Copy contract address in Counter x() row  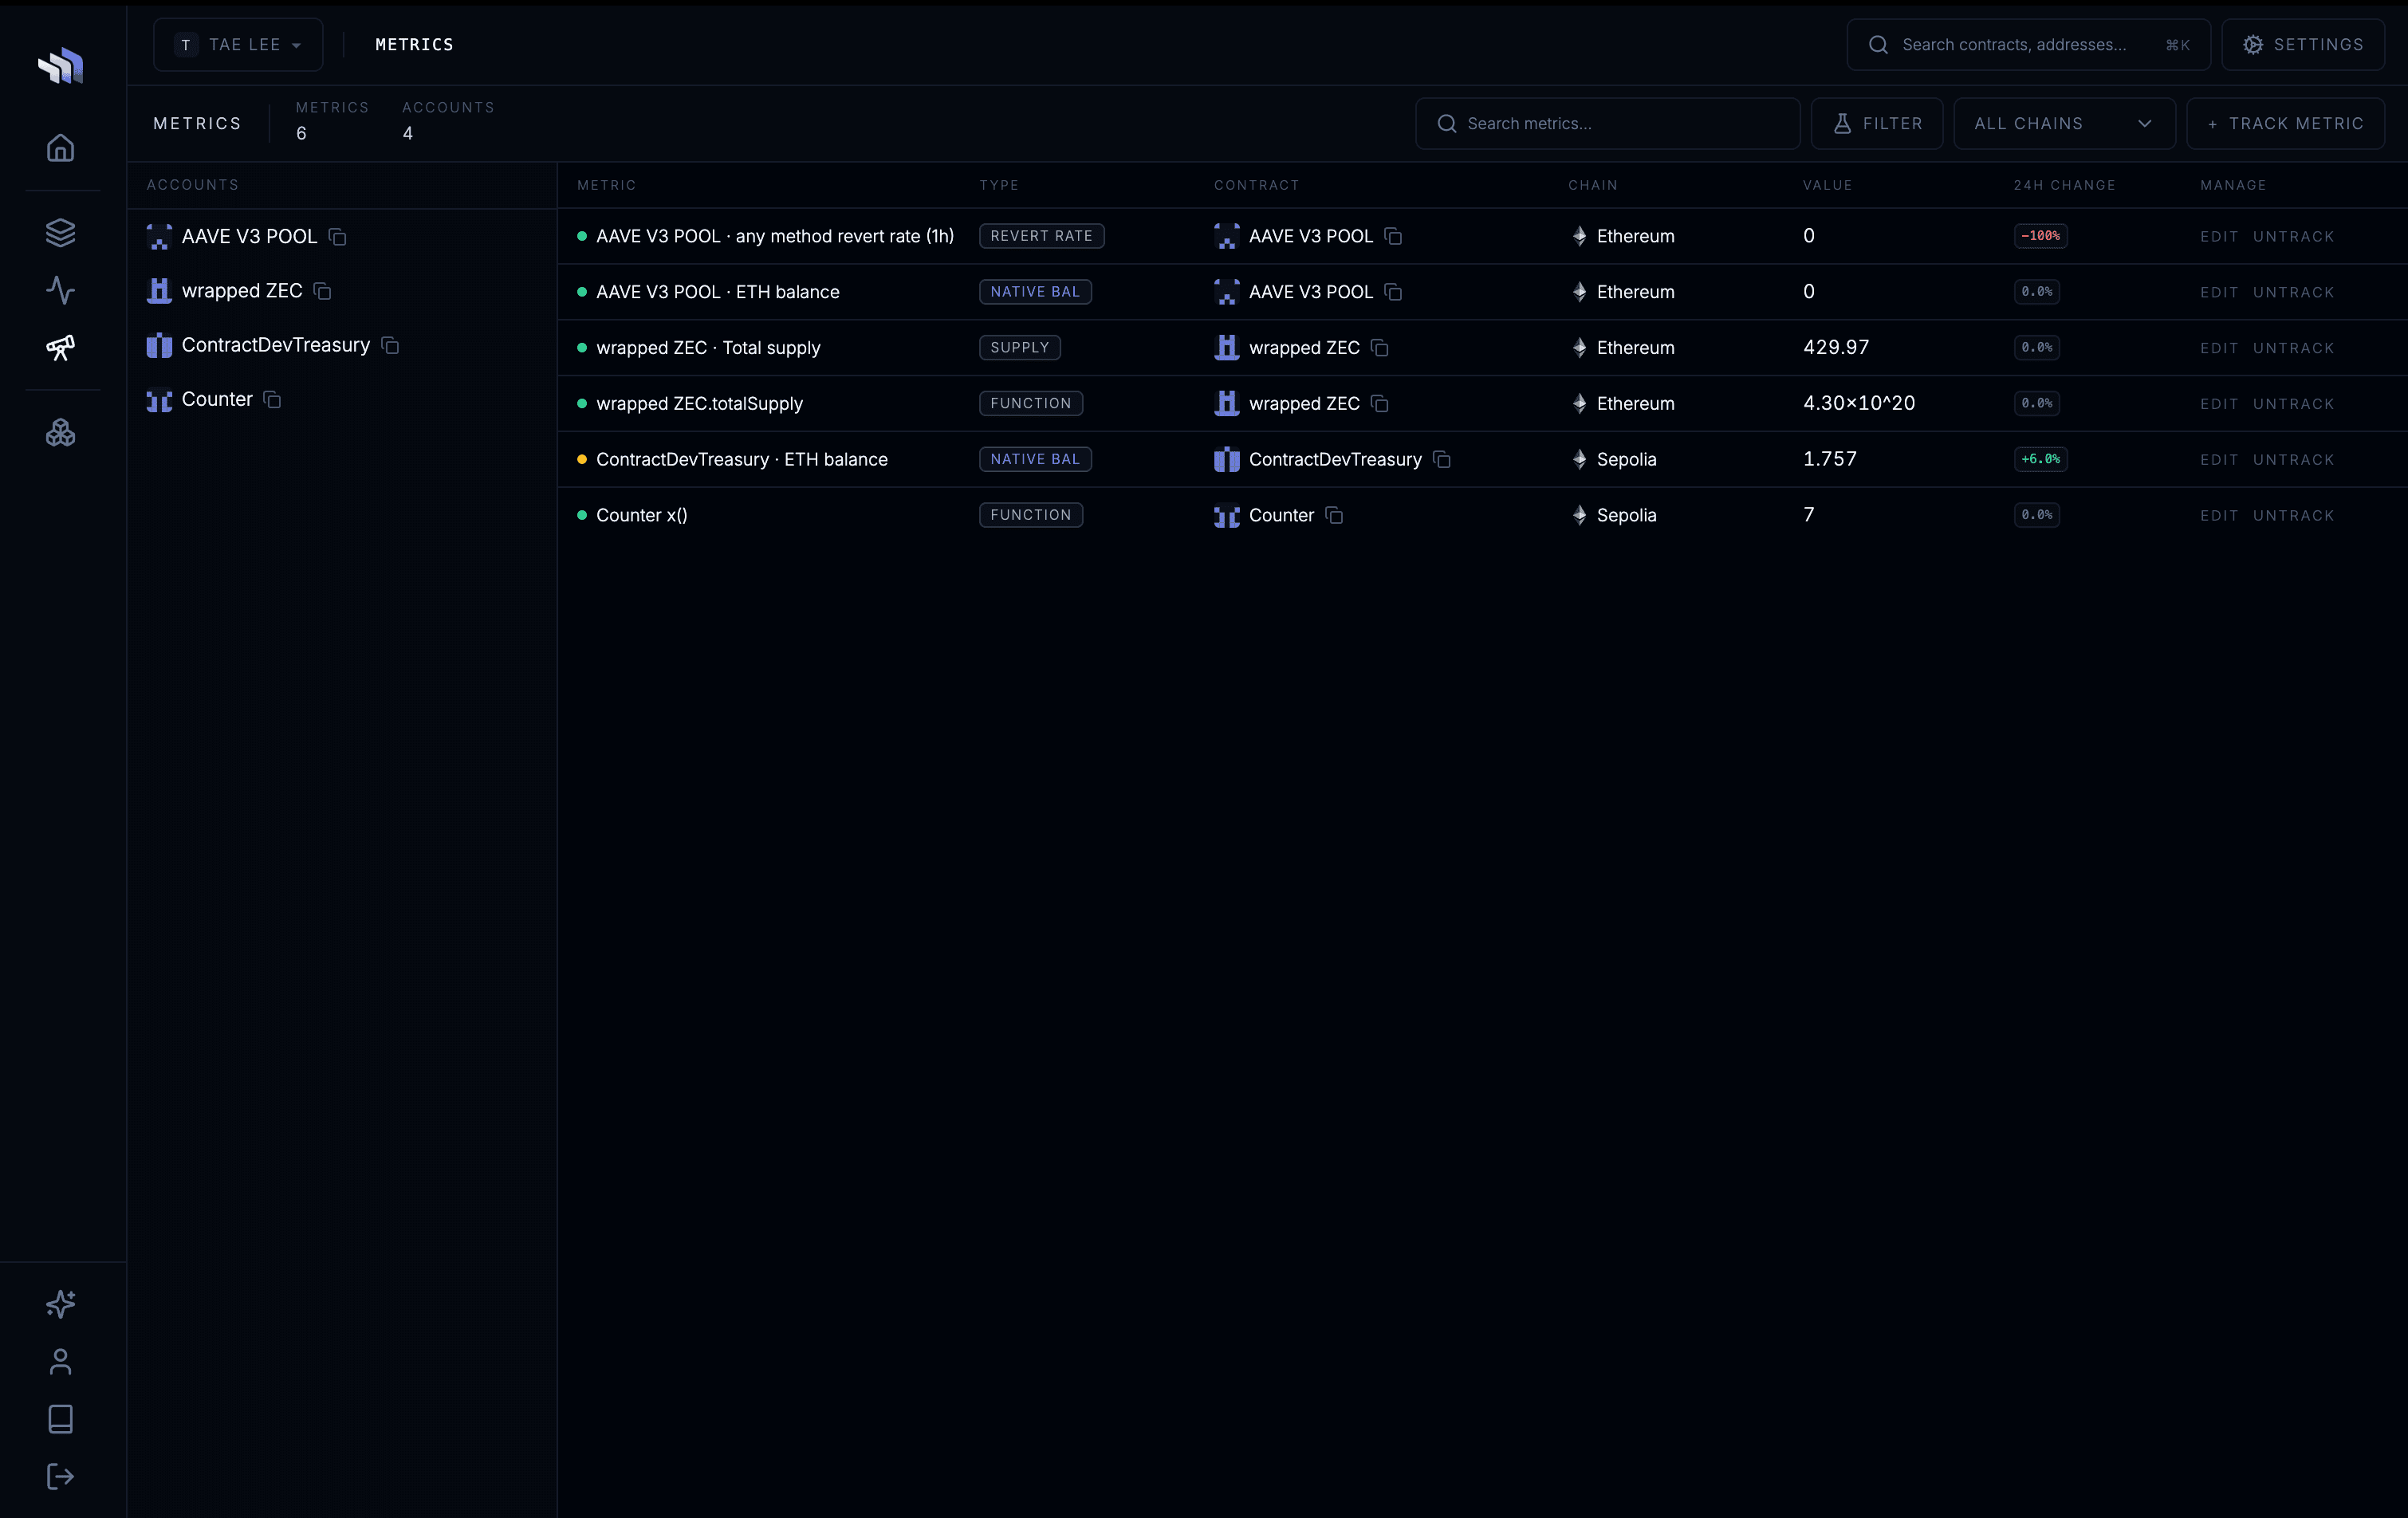[x=1334, y=515]
